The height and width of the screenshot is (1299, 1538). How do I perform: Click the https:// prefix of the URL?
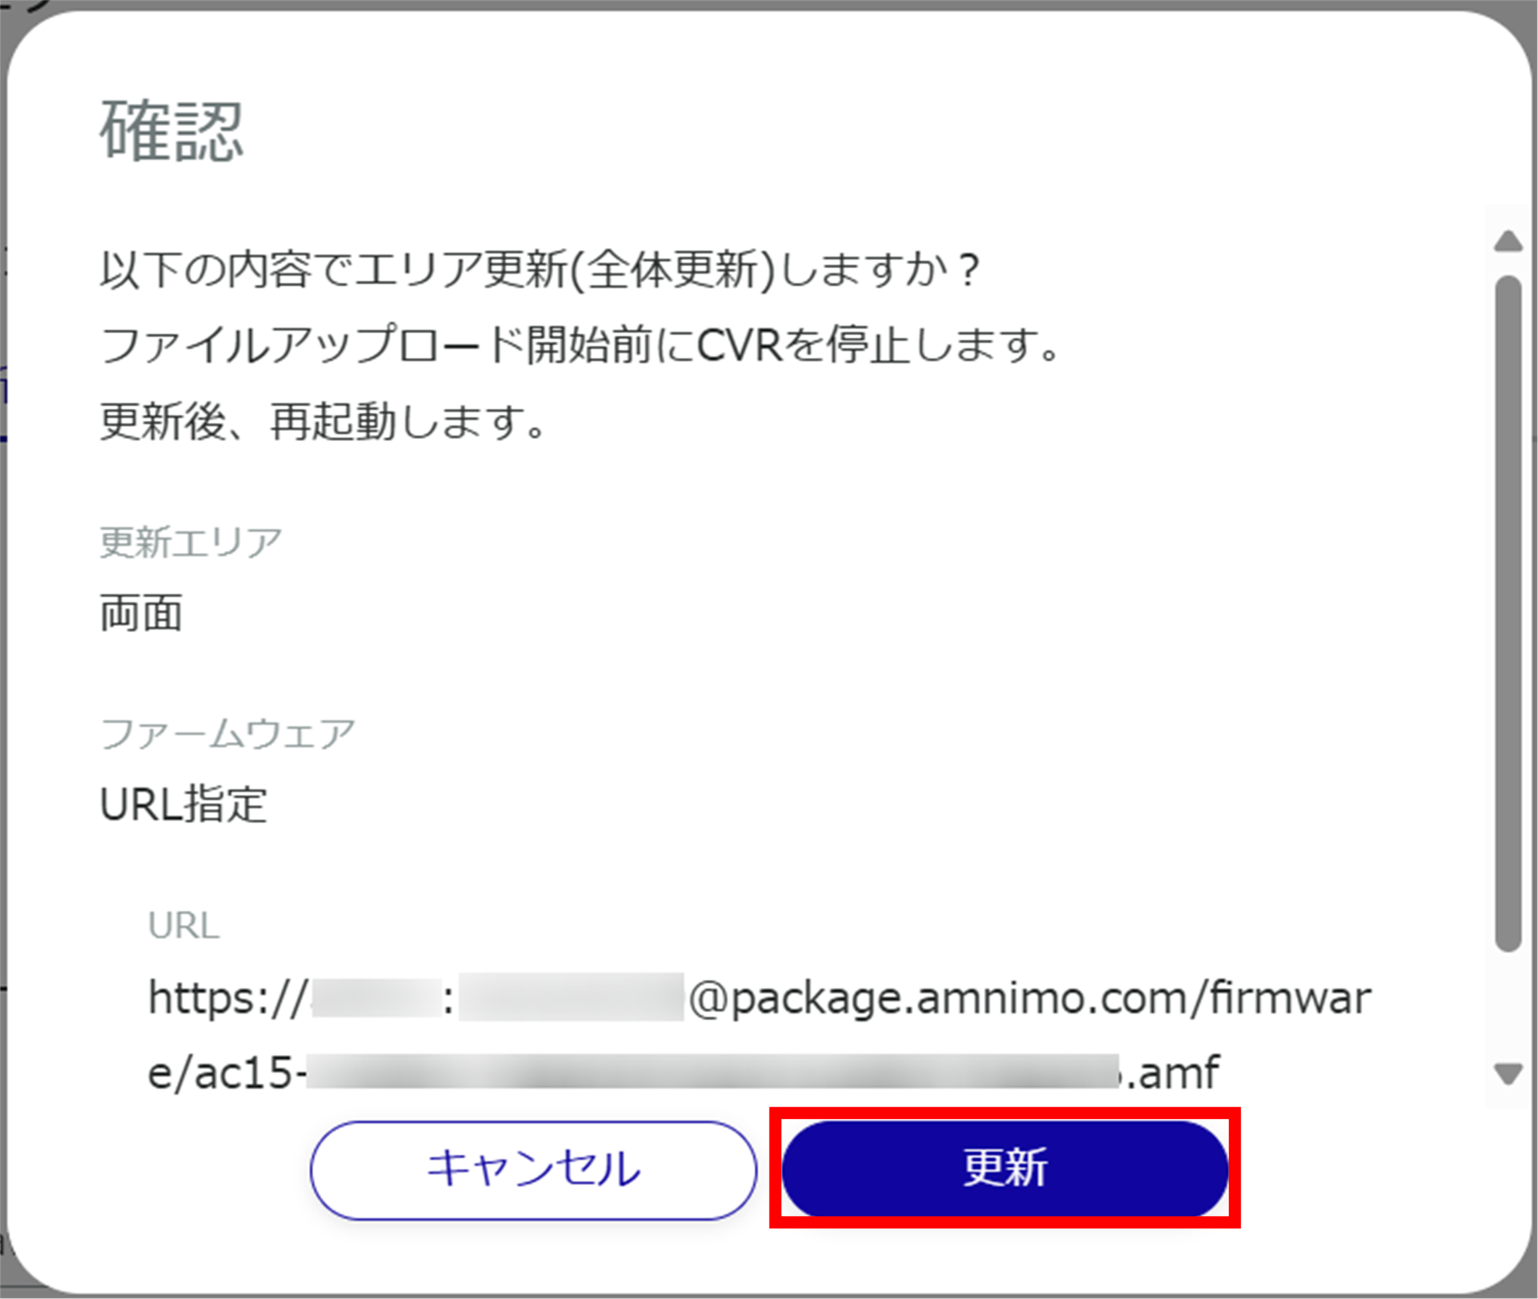pos(228,998)
